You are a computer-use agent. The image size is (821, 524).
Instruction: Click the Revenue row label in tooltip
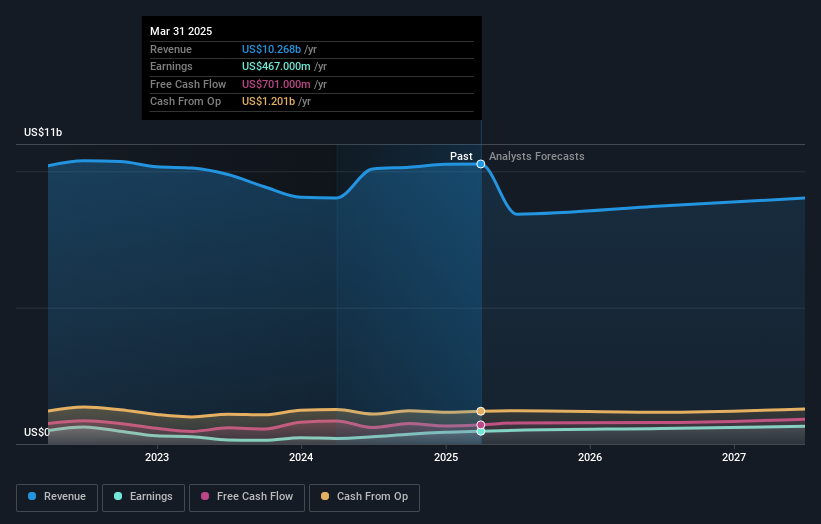tap(171, 49)
